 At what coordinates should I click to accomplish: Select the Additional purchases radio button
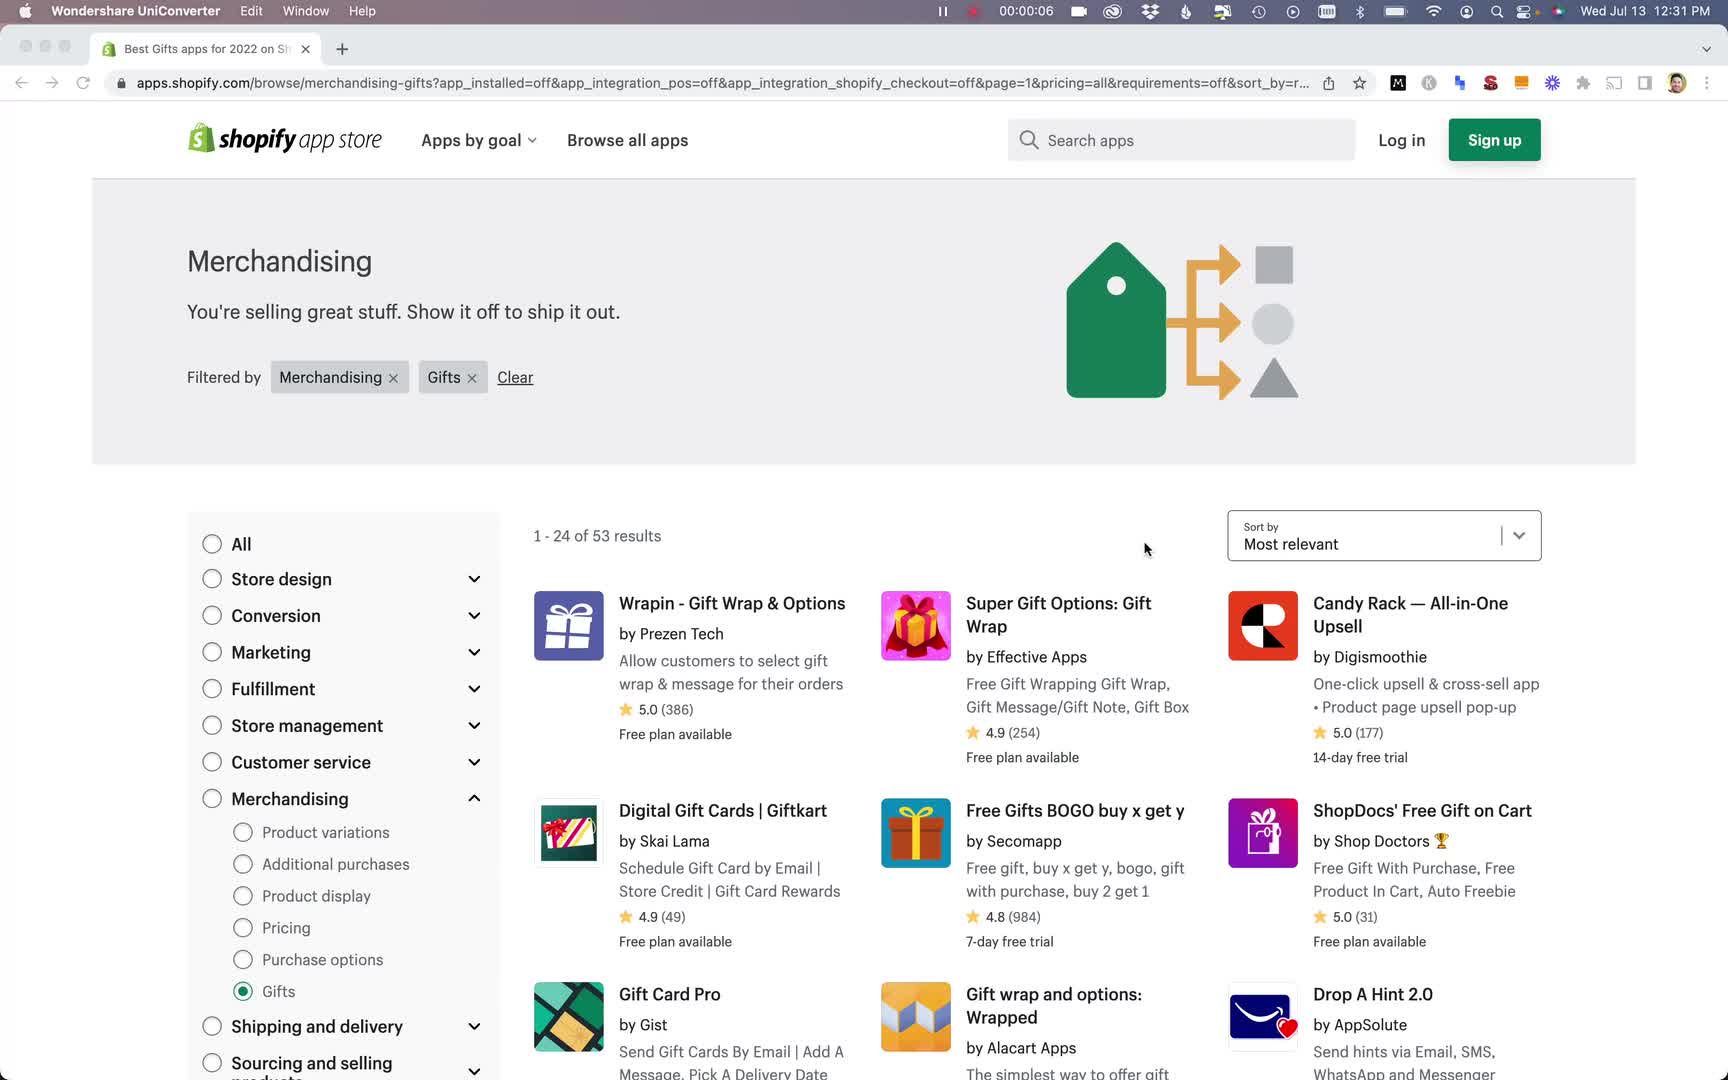point(243,864)
